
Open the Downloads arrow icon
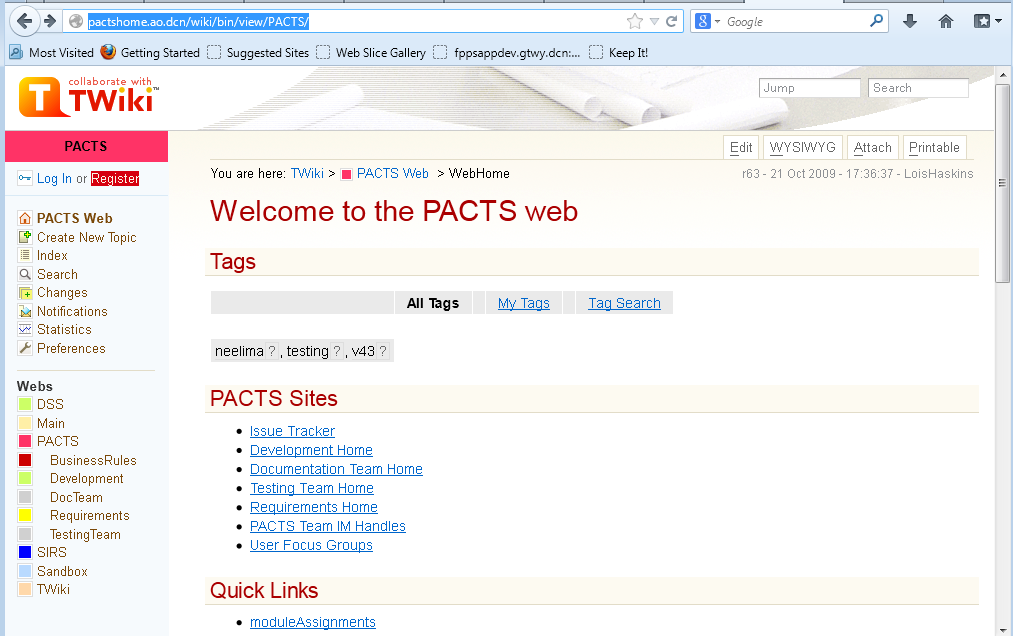[909, 21]
